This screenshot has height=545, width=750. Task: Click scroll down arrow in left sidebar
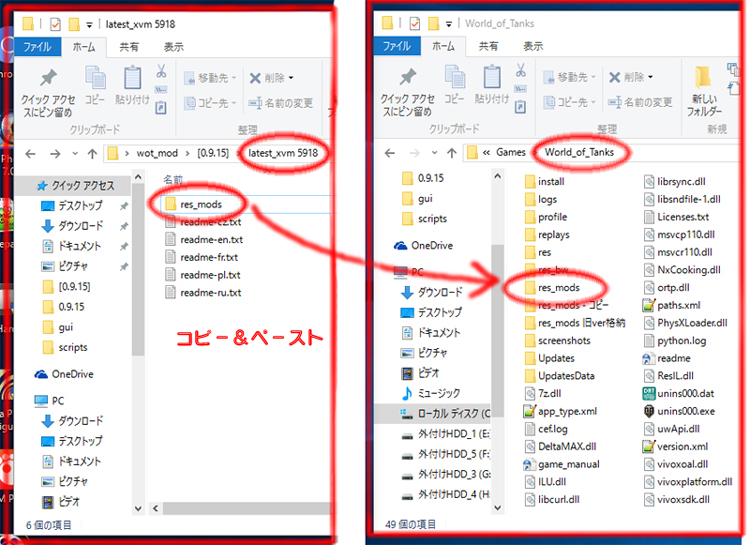click(x=138, y=508)
